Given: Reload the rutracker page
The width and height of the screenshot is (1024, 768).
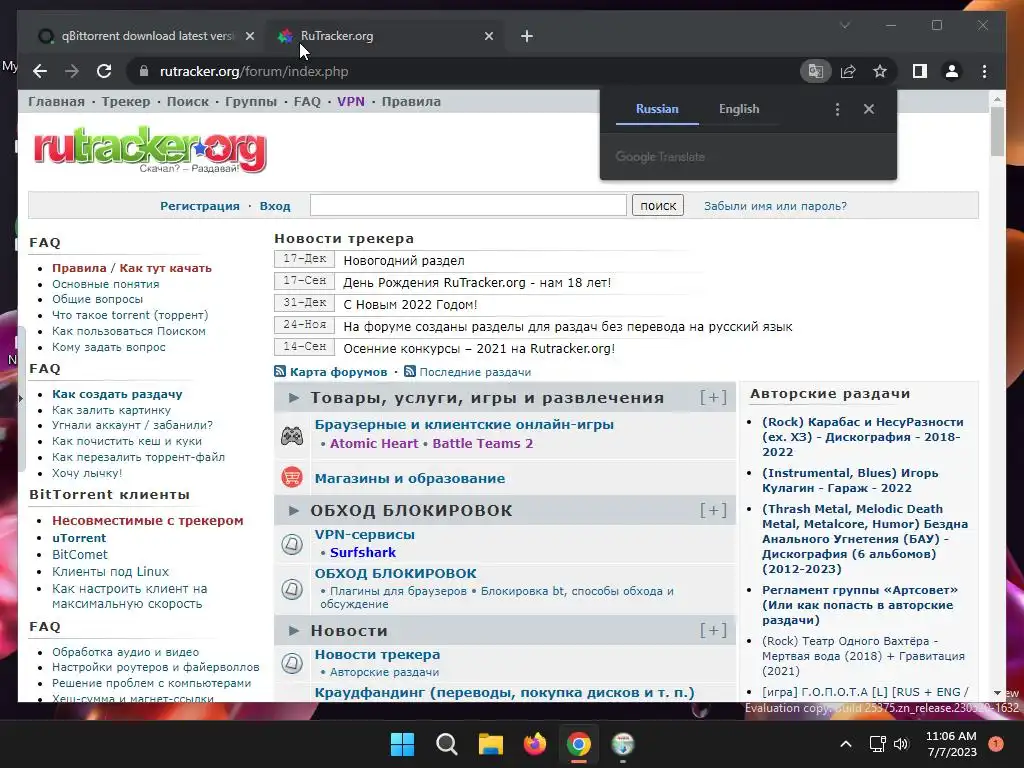Looking at the screenshot, I should click(104, 71).
